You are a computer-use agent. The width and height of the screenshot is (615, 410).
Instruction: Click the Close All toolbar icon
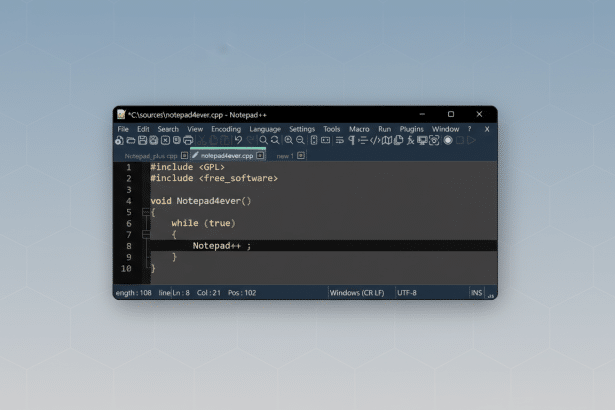[x=177, y=140]
